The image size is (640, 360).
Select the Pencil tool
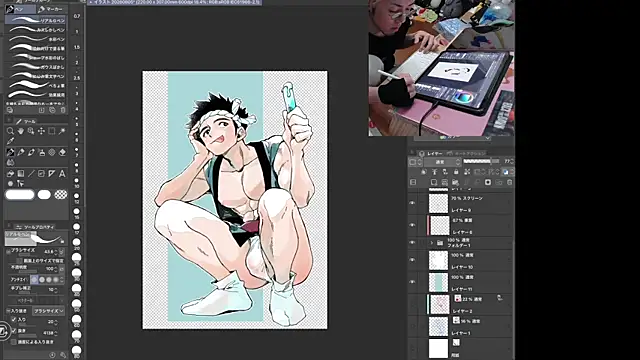click(21, 152)
